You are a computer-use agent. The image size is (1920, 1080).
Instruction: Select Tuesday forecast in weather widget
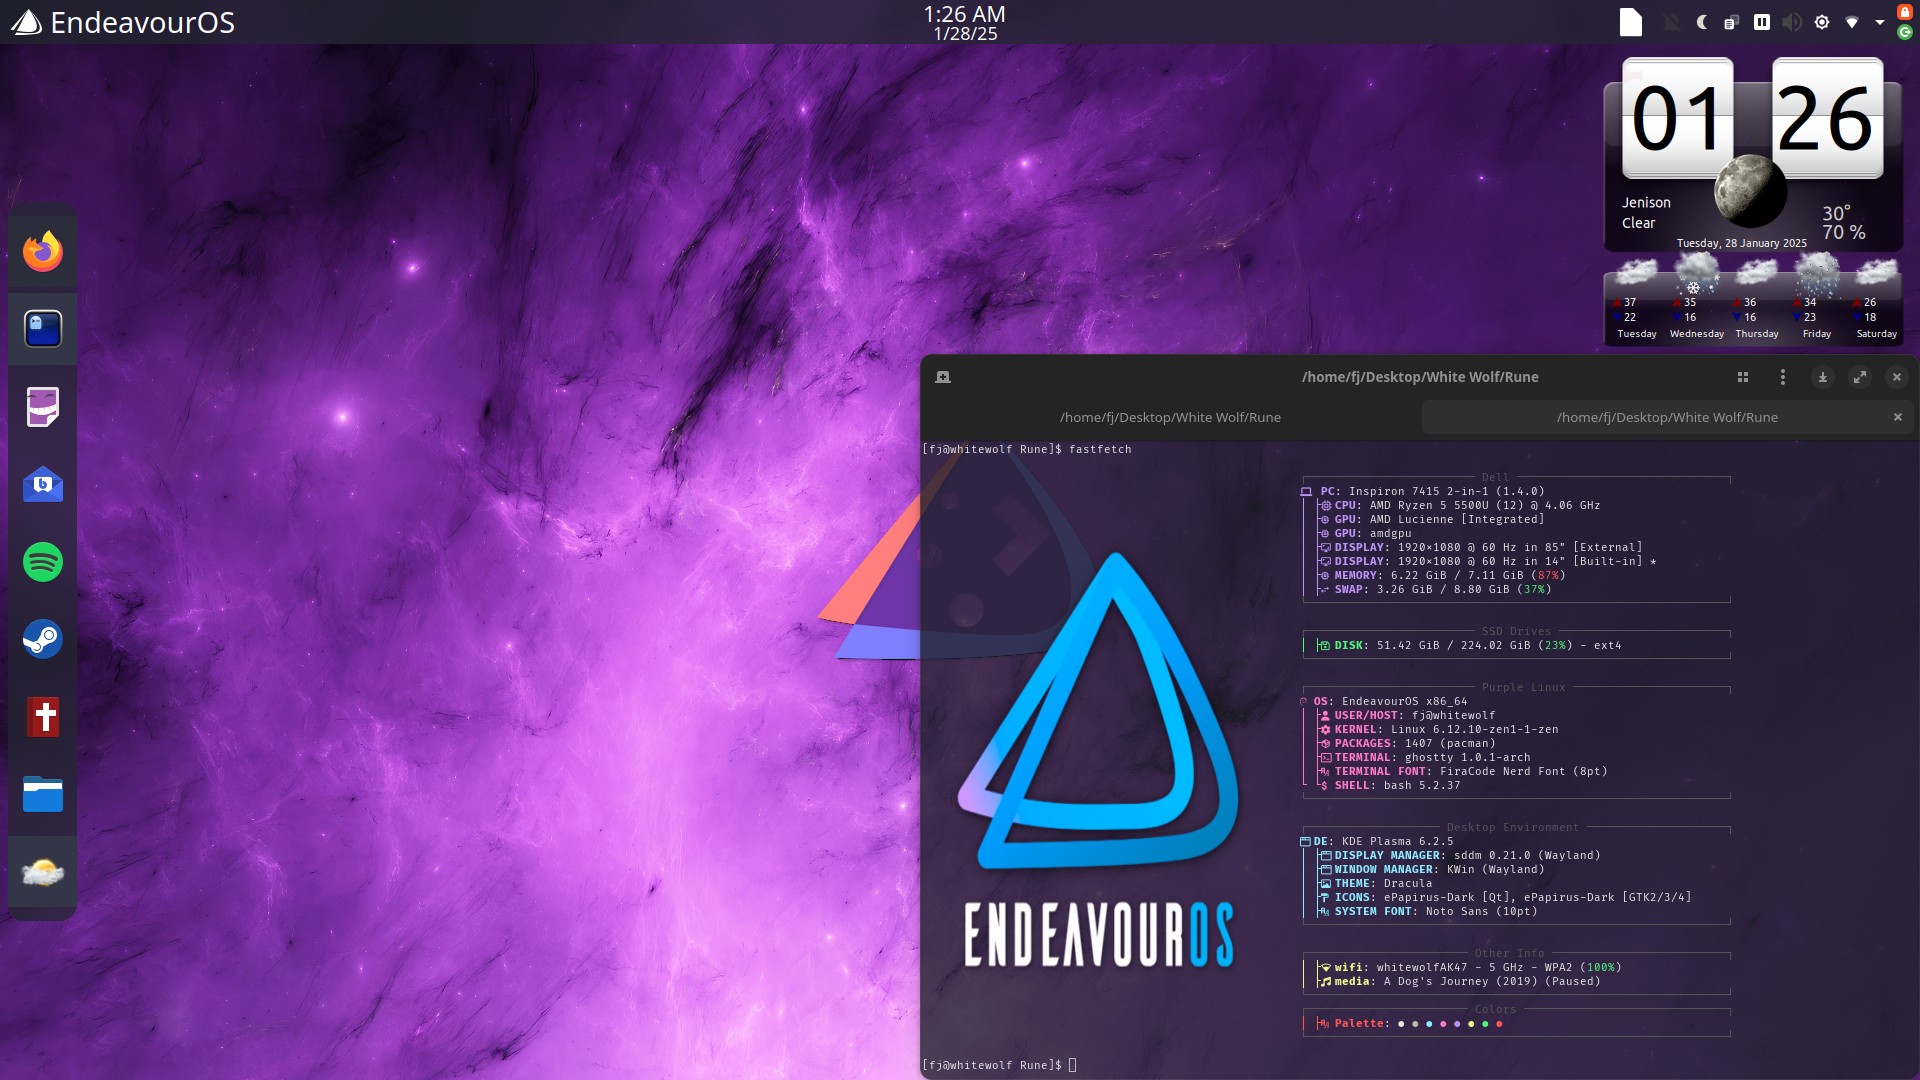tap(1636, 299)
